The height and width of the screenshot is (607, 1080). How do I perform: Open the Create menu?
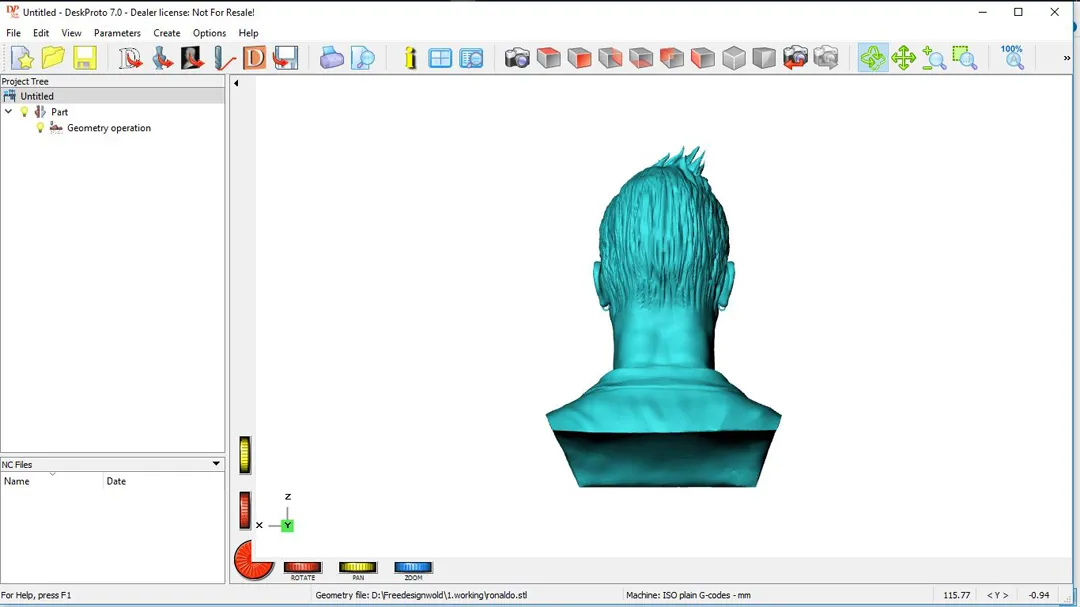click(167, 33)
